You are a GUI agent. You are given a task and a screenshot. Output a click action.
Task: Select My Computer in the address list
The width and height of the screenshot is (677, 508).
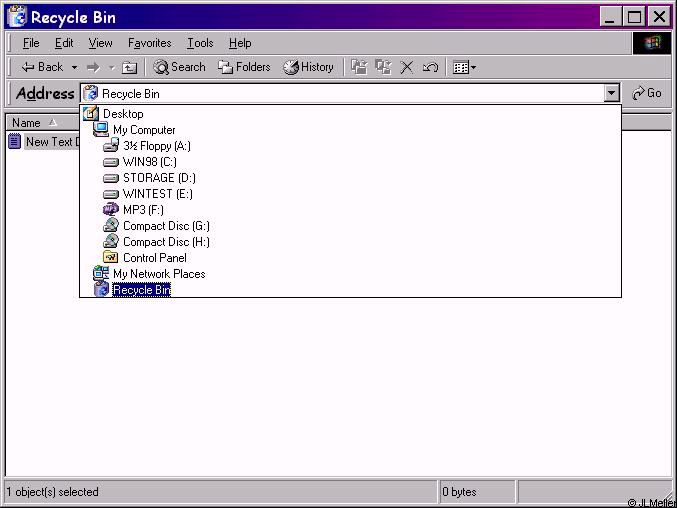click(144, 130)
